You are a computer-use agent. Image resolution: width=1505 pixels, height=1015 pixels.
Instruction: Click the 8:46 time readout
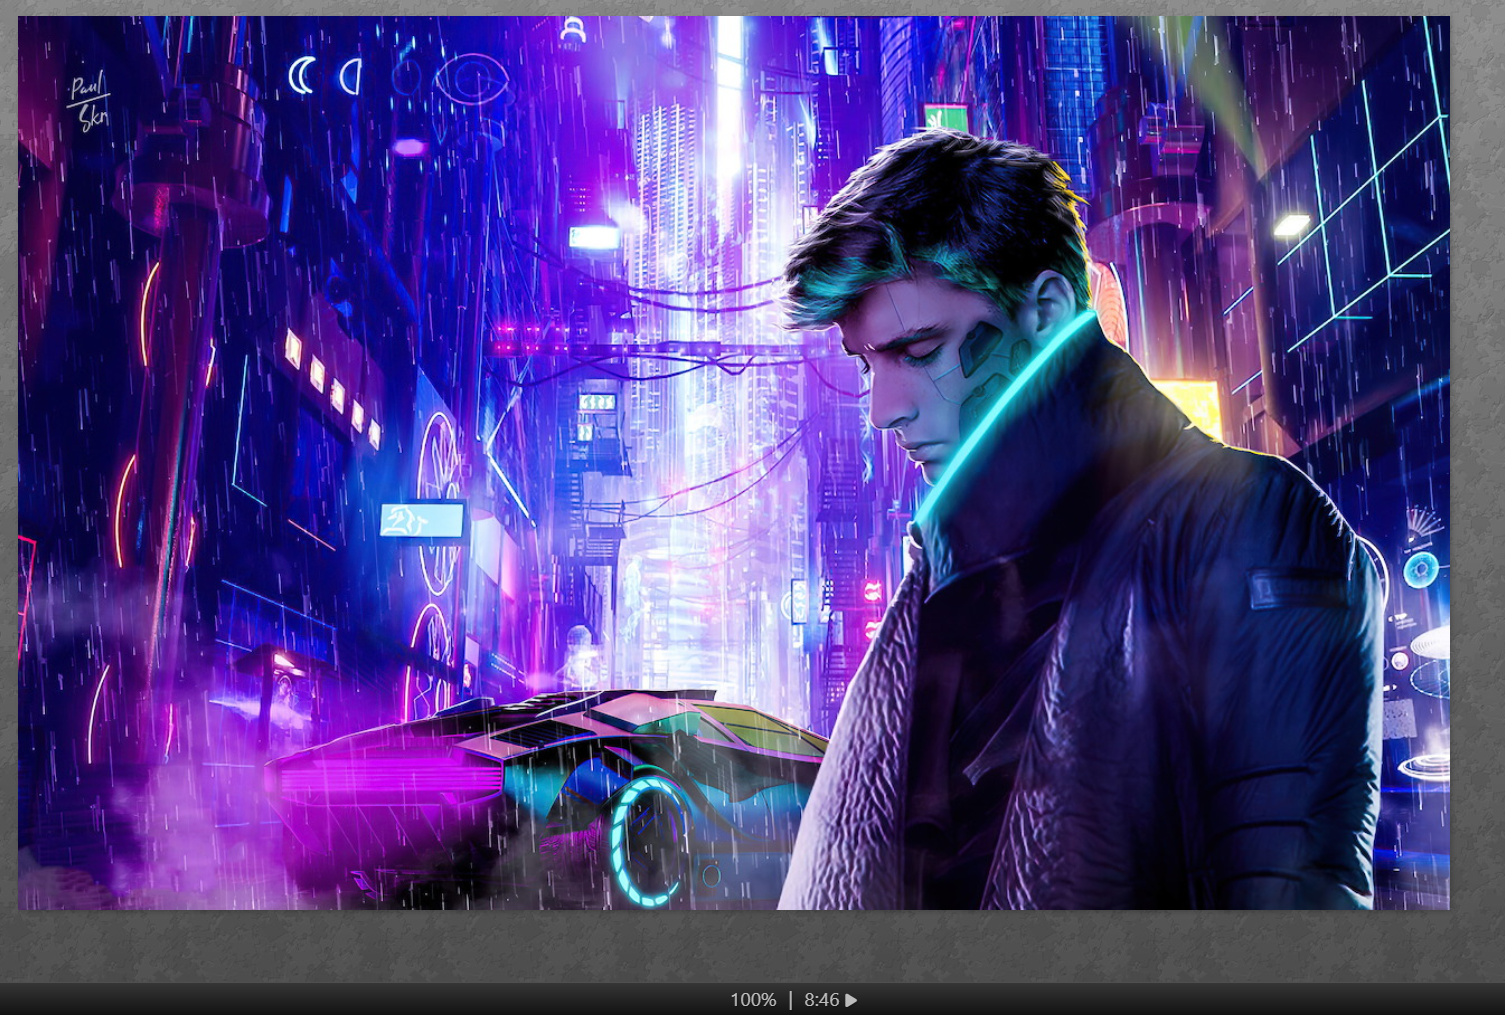click(820, 1000)
